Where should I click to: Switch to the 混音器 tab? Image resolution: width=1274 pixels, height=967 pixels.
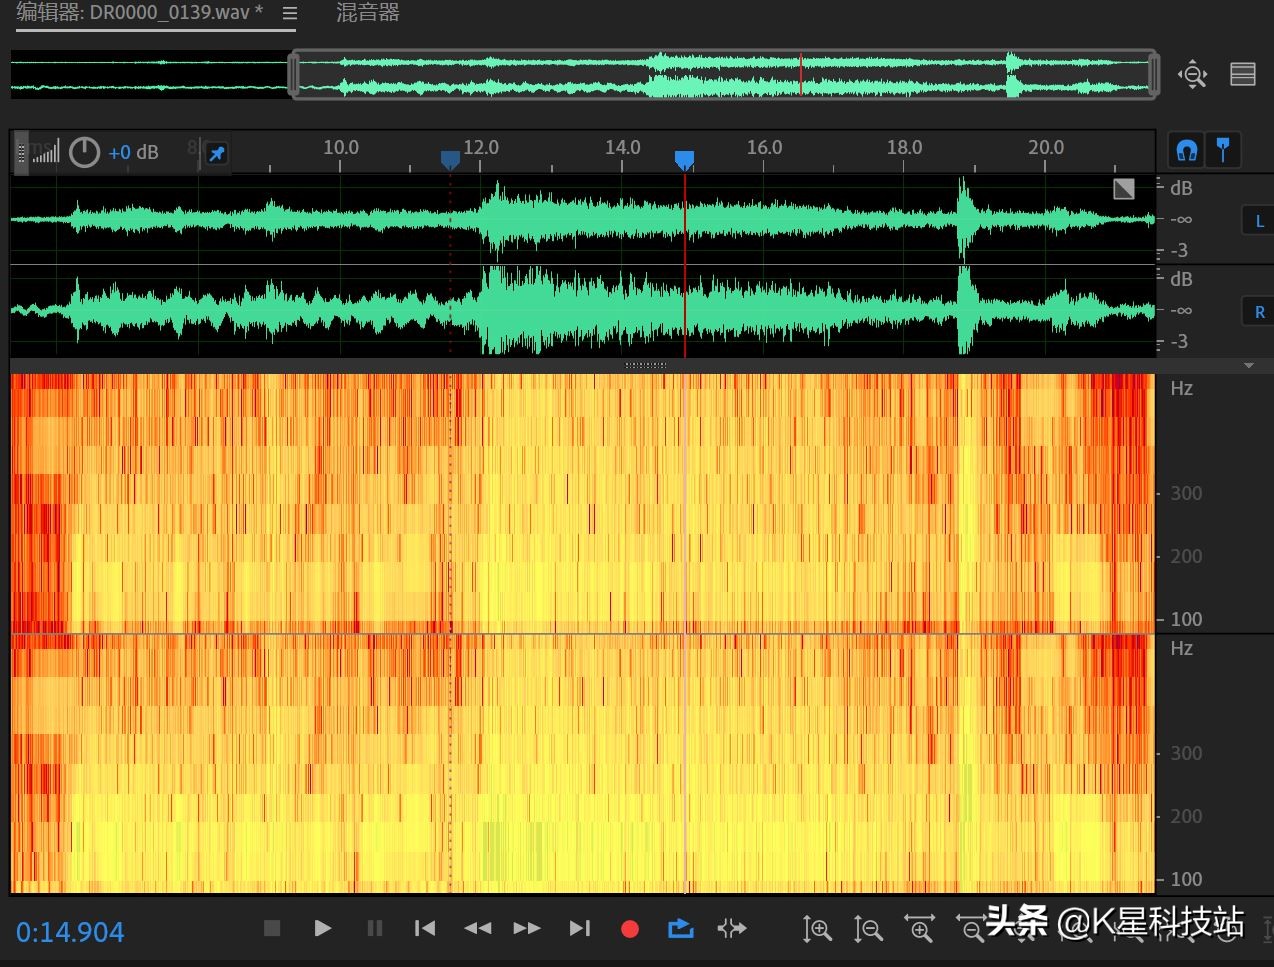click(368, 13)
